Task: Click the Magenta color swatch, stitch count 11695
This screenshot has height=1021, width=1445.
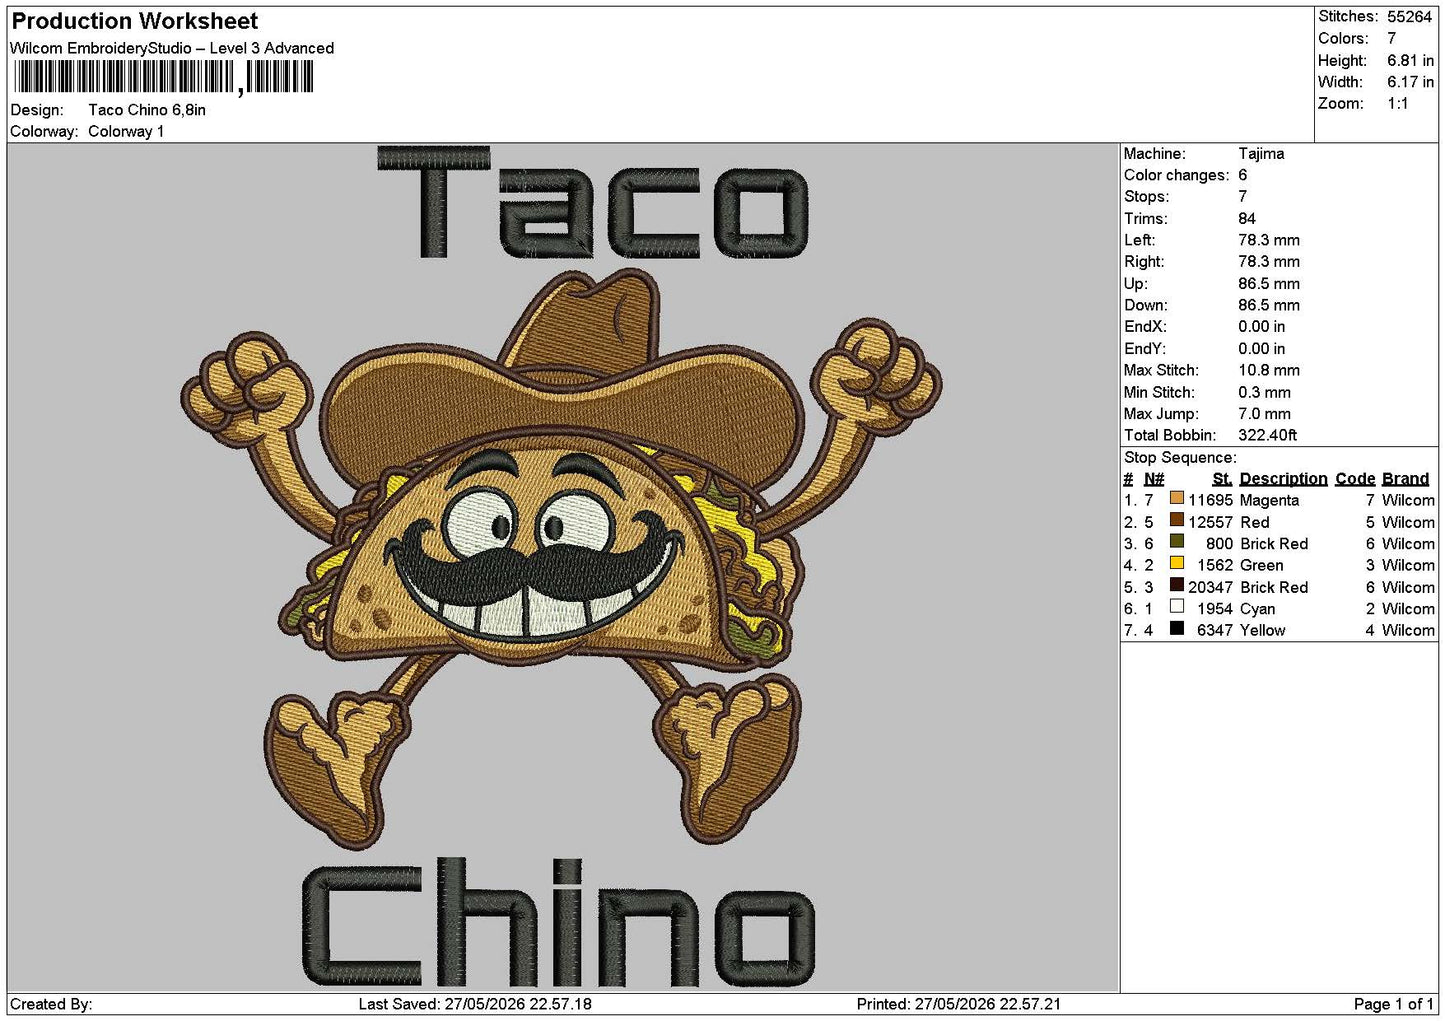Action: pos(1177,498)
